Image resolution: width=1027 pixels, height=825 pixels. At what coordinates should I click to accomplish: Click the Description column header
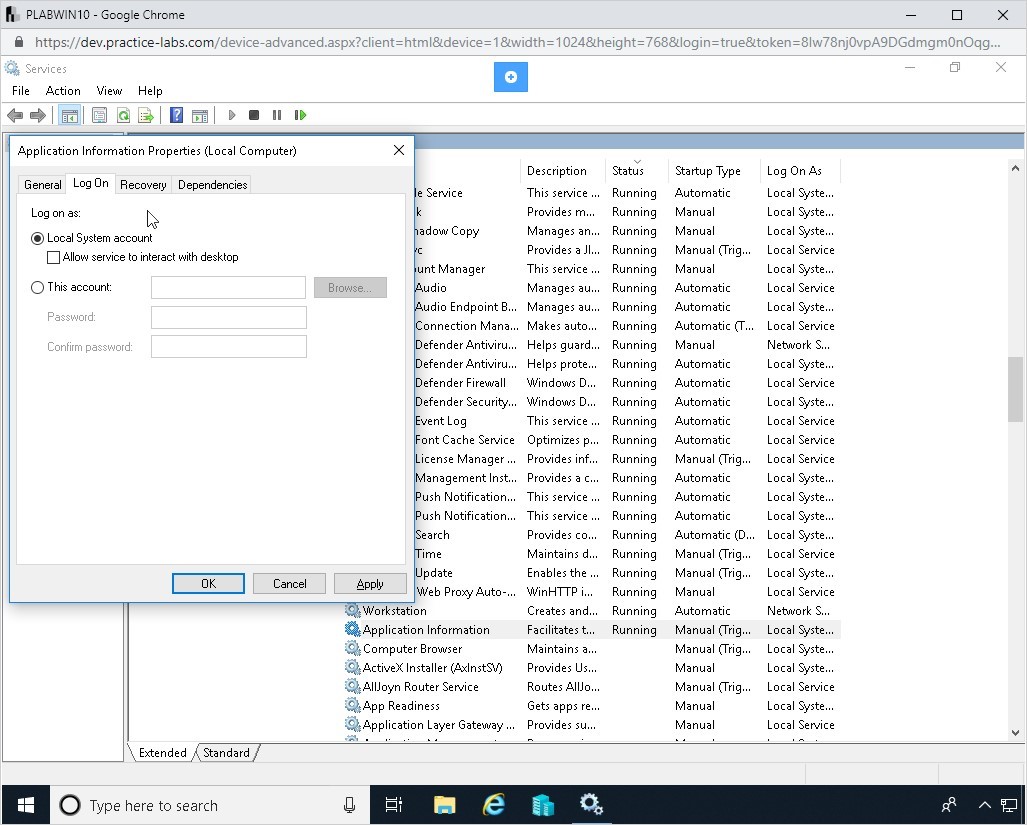coord(563,170)
